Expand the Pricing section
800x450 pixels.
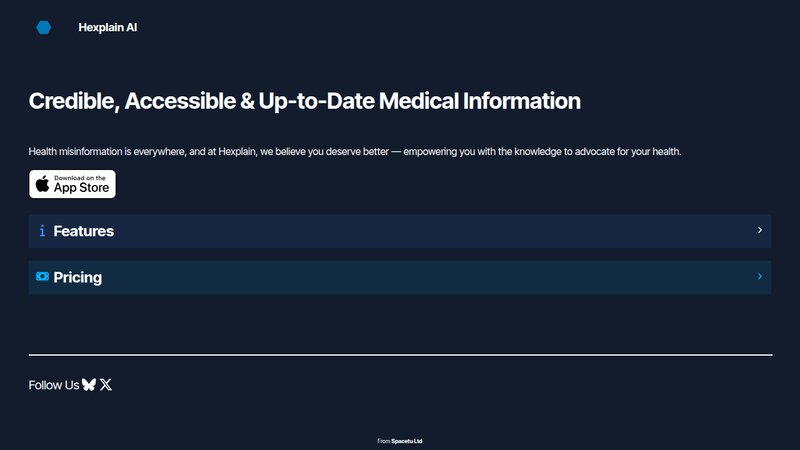coord(400,278)
